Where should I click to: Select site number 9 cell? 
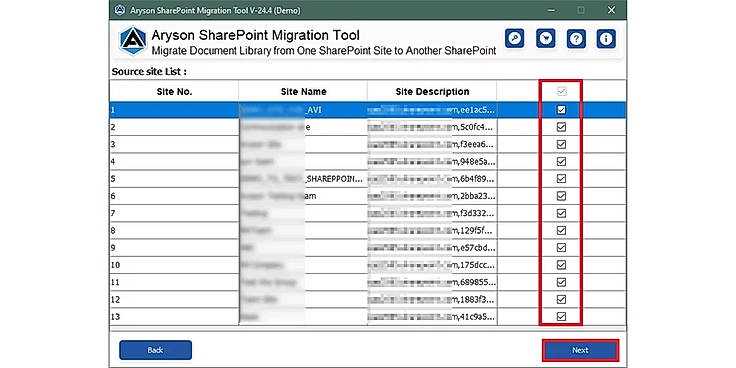point(174,248)
